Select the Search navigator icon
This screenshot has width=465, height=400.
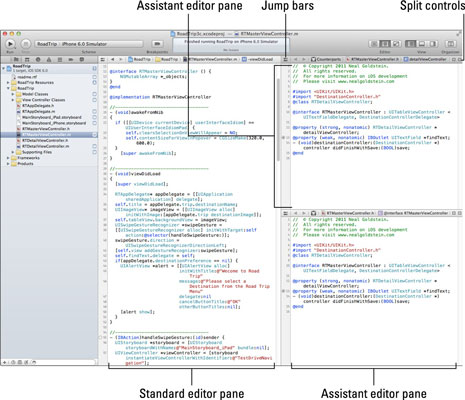pyautogui.click(x=38, y=59)
